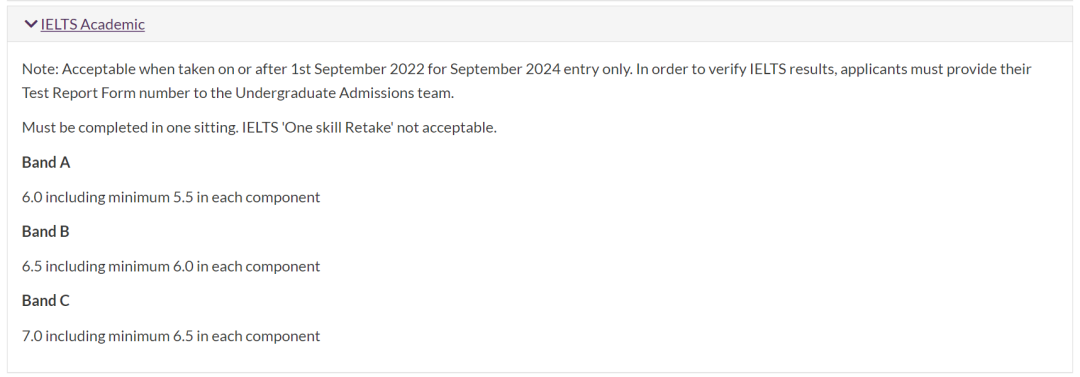The height and width of the screenshot is (377, 1080).
Task: Select the Band A heading
Action: pos(46,163)
